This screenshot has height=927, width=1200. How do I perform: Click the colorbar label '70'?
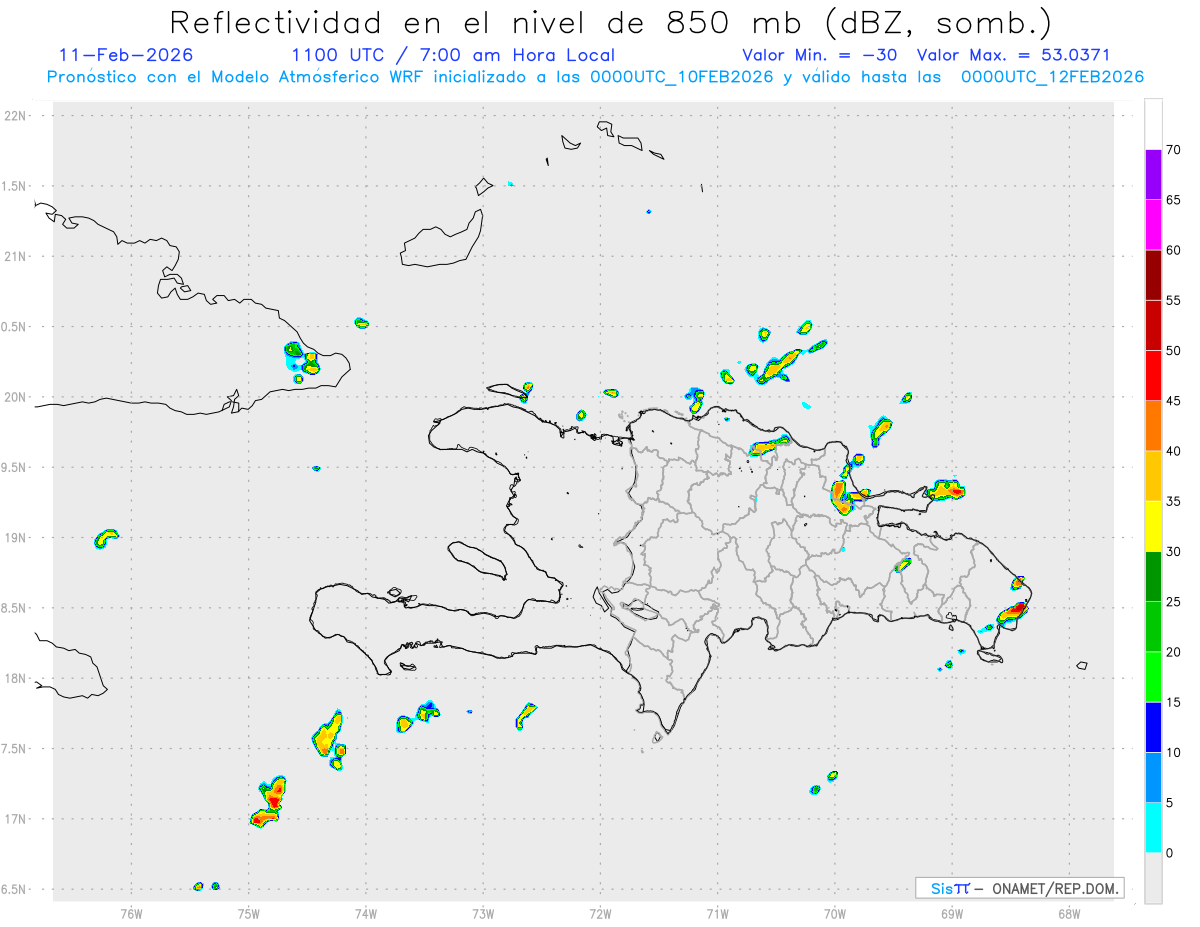coord(1174,150)
